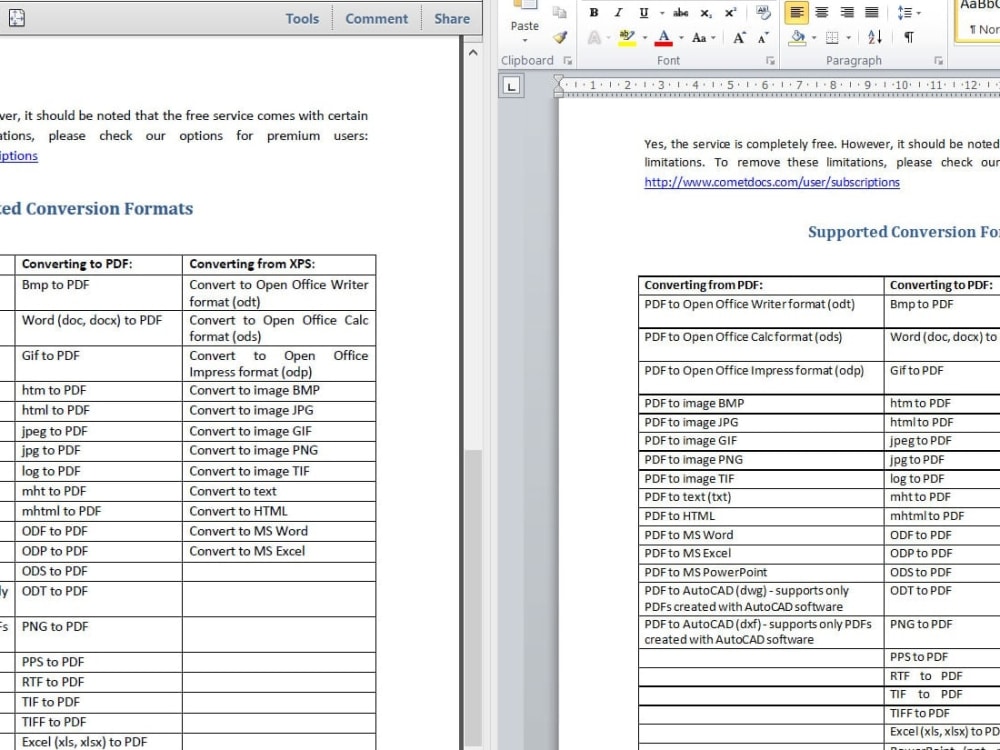Click 'PDF to text (txt)' cell in Word
Screen dimensions: 1000x750
pyautogui.click(x=761, y=497)
